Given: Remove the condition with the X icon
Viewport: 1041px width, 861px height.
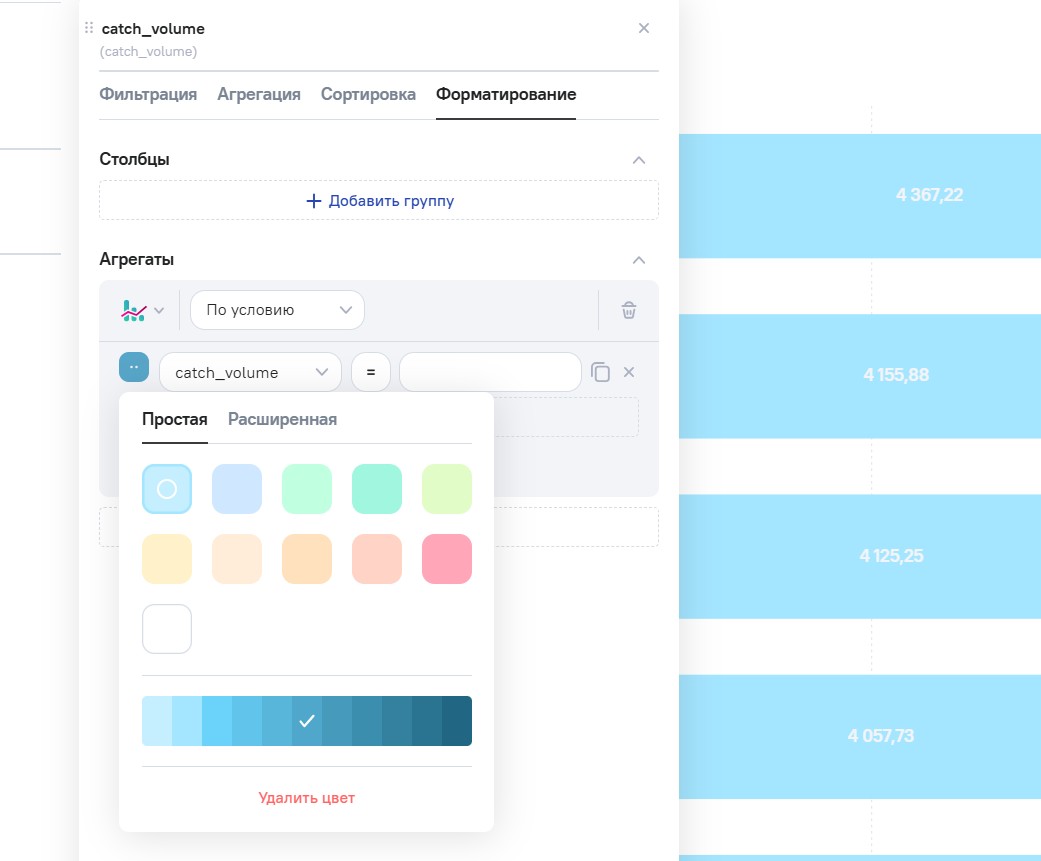Looking at the screenshot, I should pyautogui.click(x=629, y=372).
